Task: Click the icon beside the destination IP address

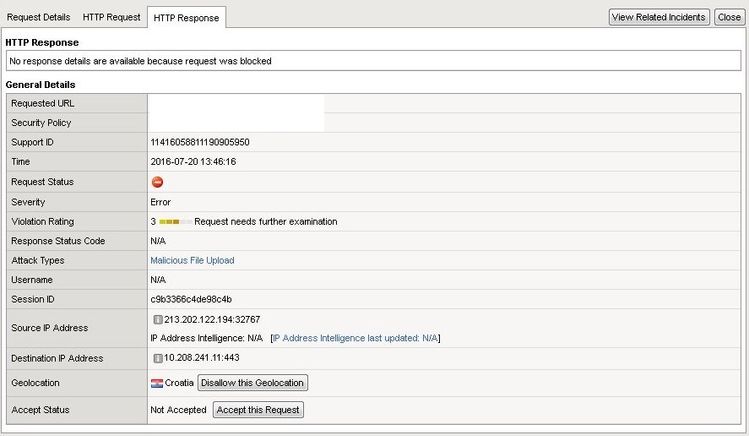Action: tap(157, 358)
